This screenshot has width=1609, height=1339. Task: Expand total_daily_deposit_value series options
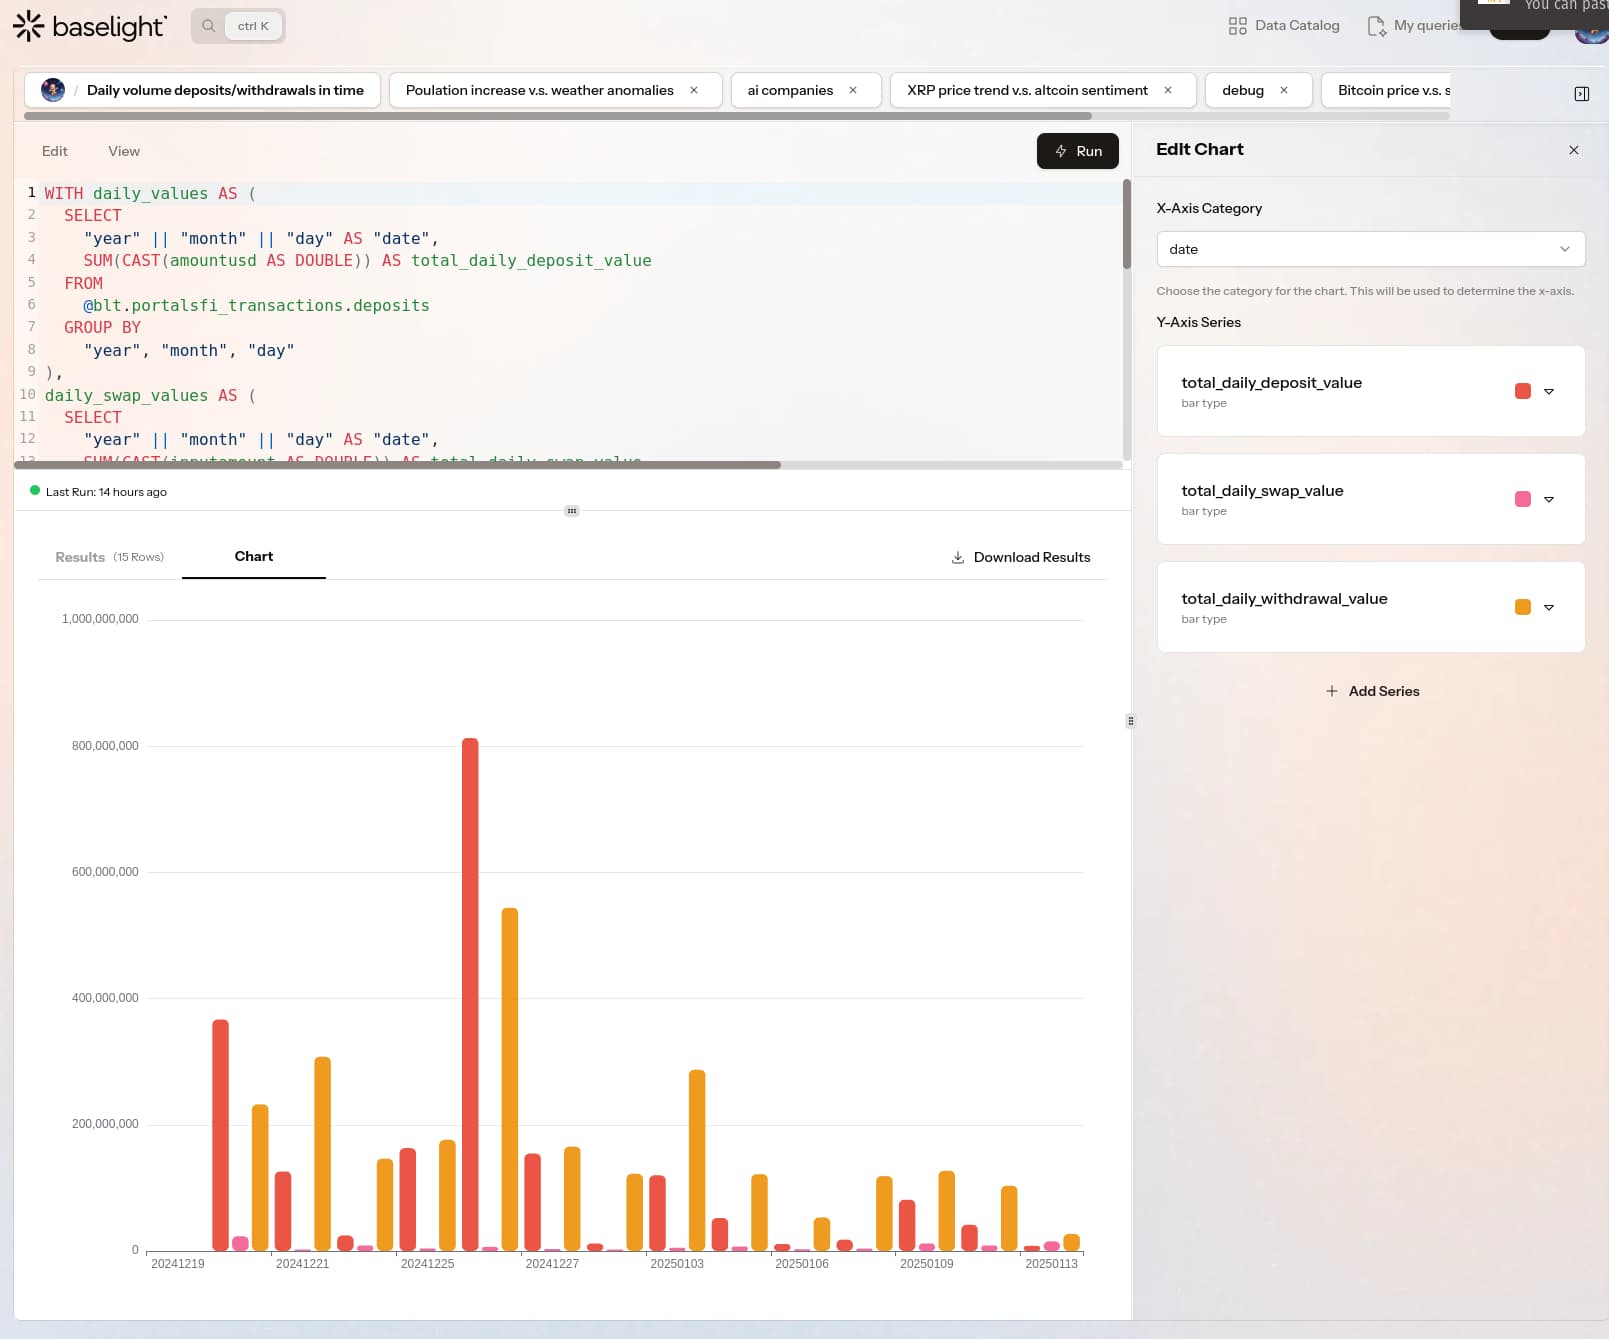[1548, 391]
